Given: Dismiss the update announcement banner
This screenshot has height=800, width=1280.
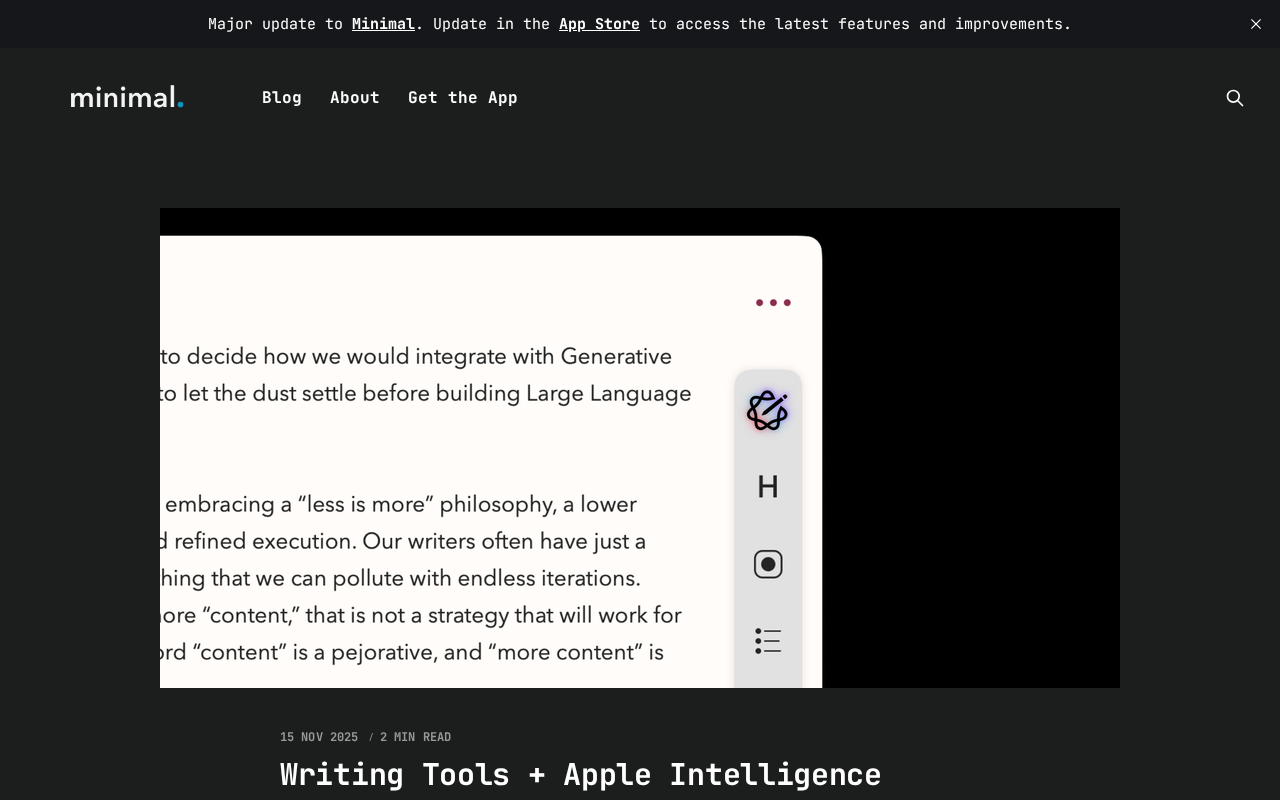Looking at the screenshot, I should (1256, 24).
